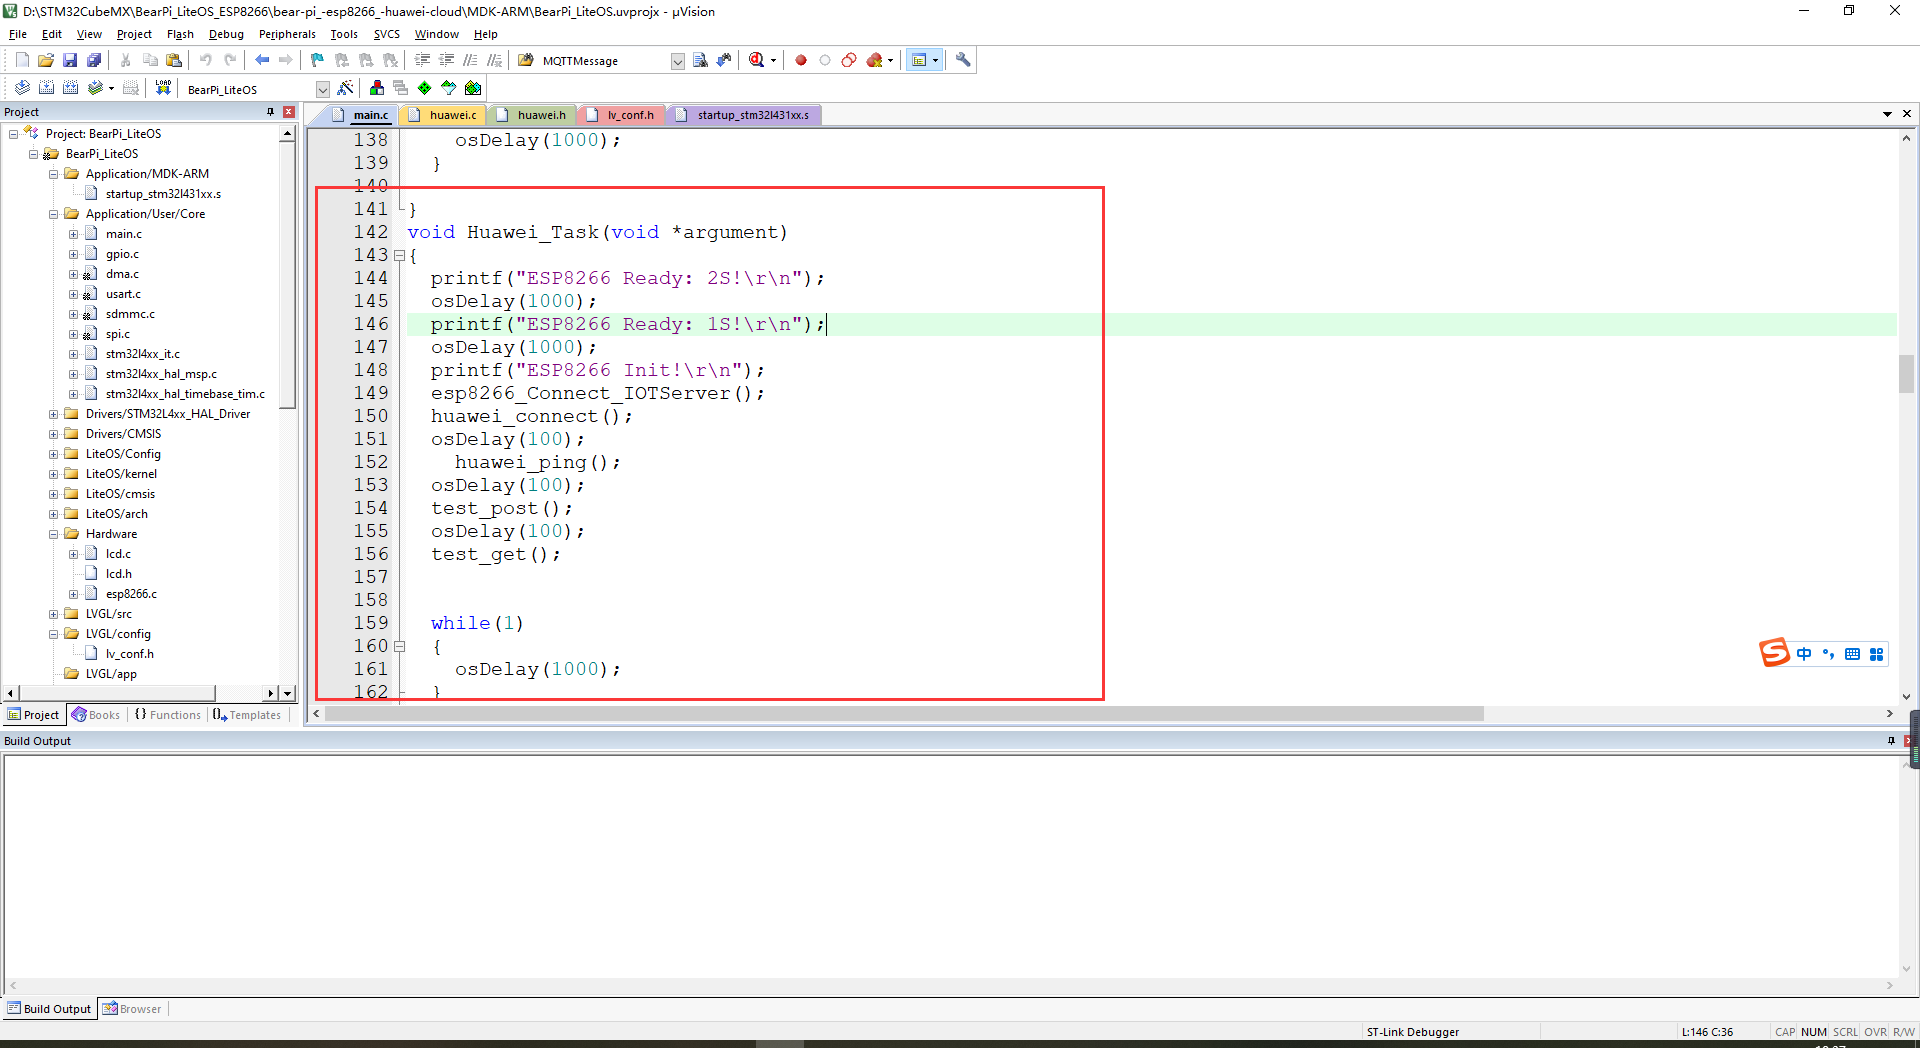1920x1048 pixels.
Task: Click the Manage Run-Time Environment green diamond
Action: 425,88
